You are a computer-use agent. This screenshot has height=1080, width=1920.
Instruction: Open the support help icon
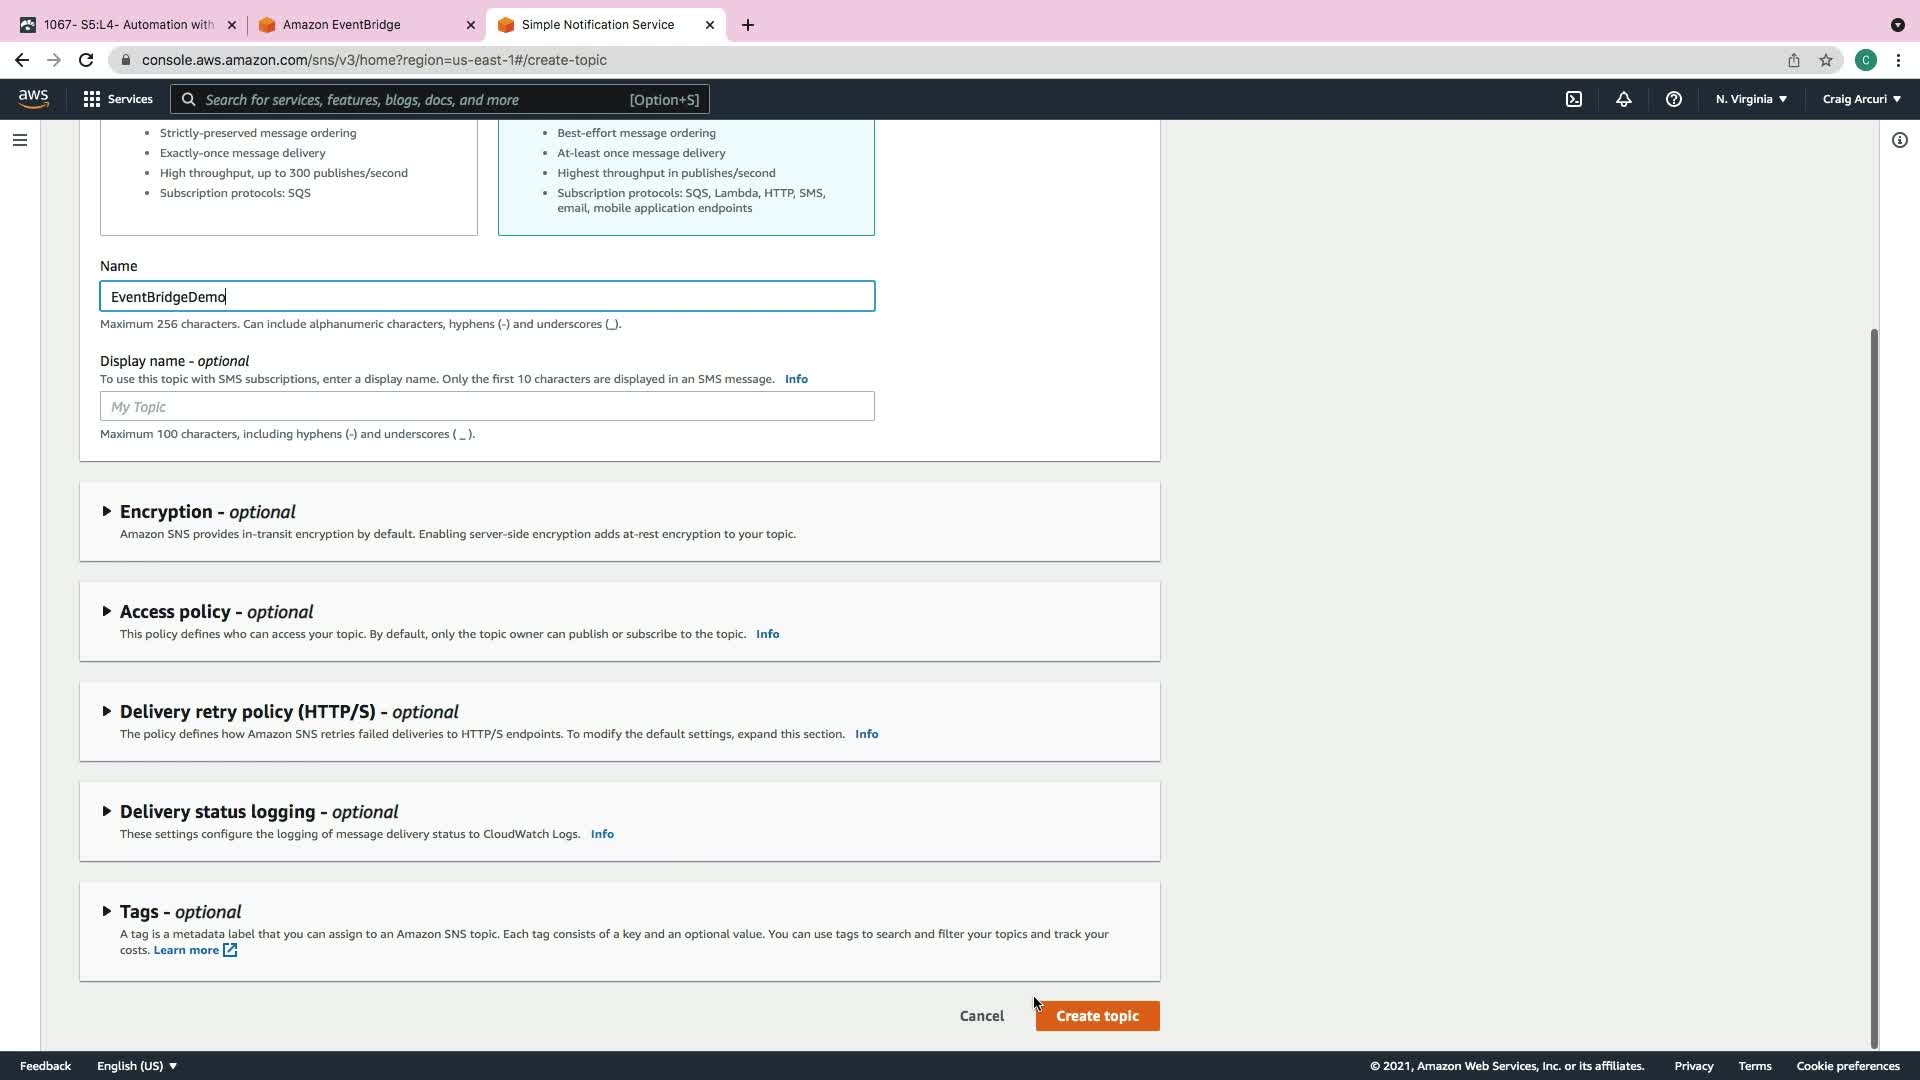pos(1673,99)
